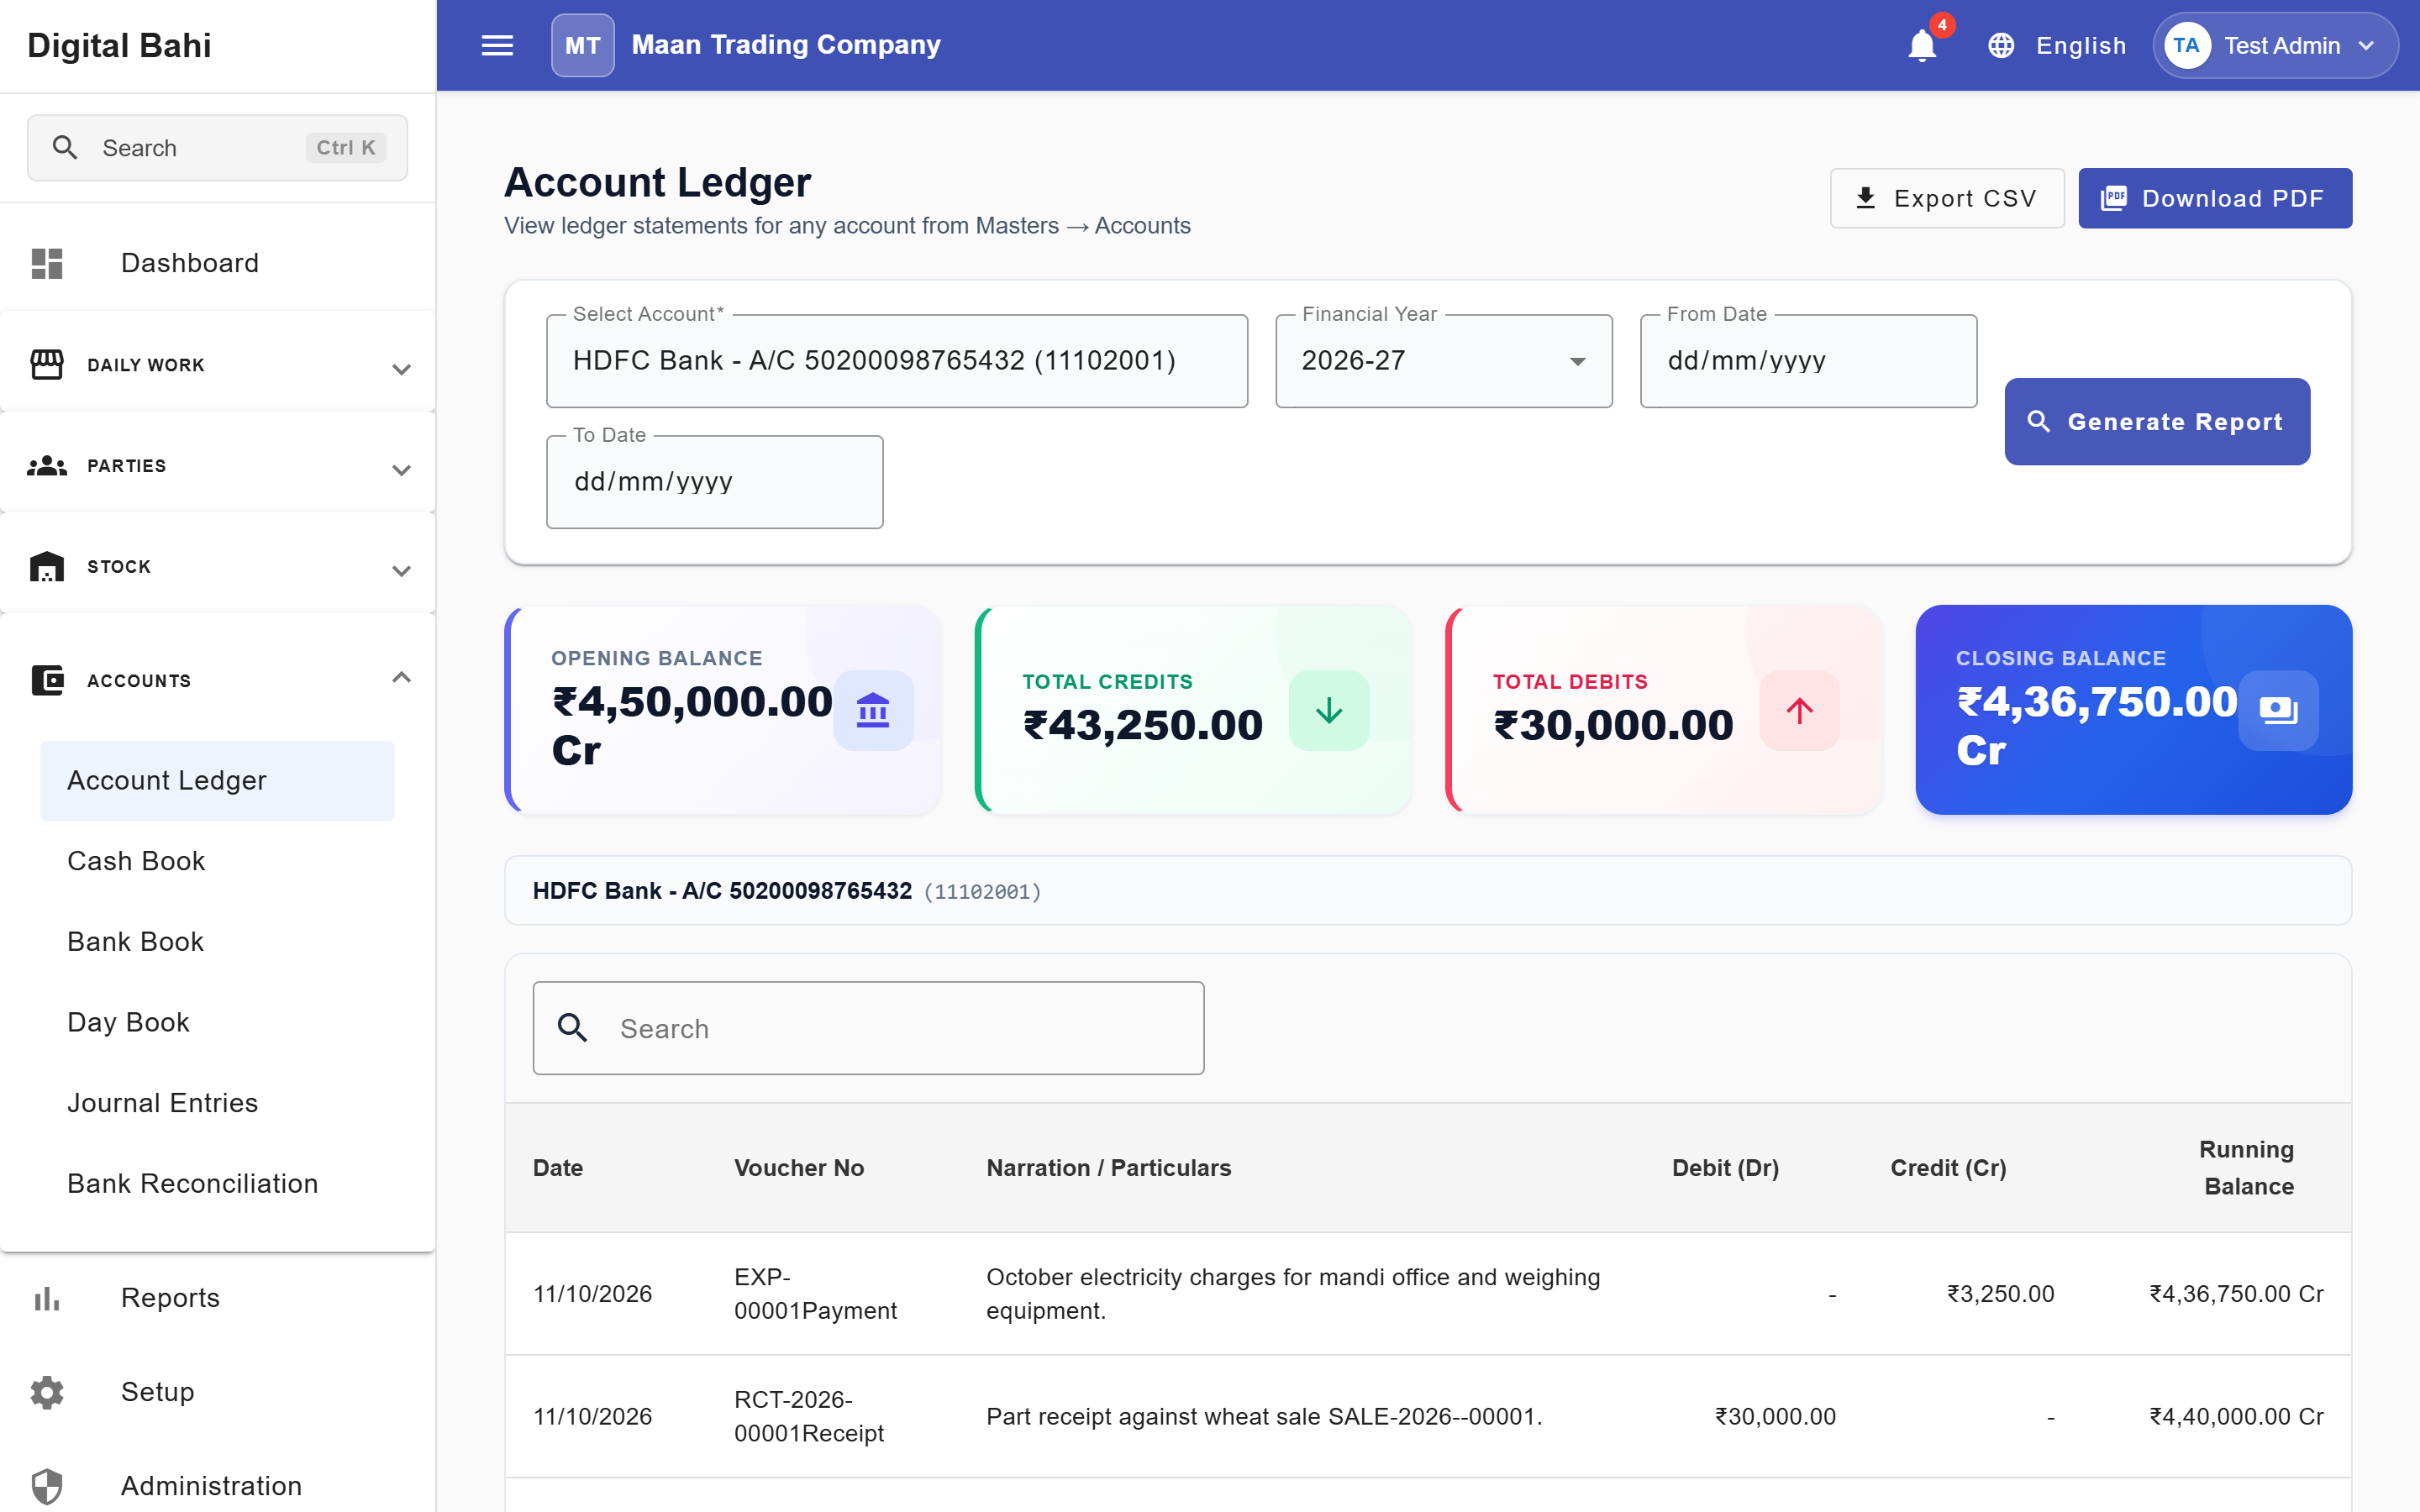Focus the sidebar Search Ctrl K box
The image size is (2420, 1512).
click(217, 147)
